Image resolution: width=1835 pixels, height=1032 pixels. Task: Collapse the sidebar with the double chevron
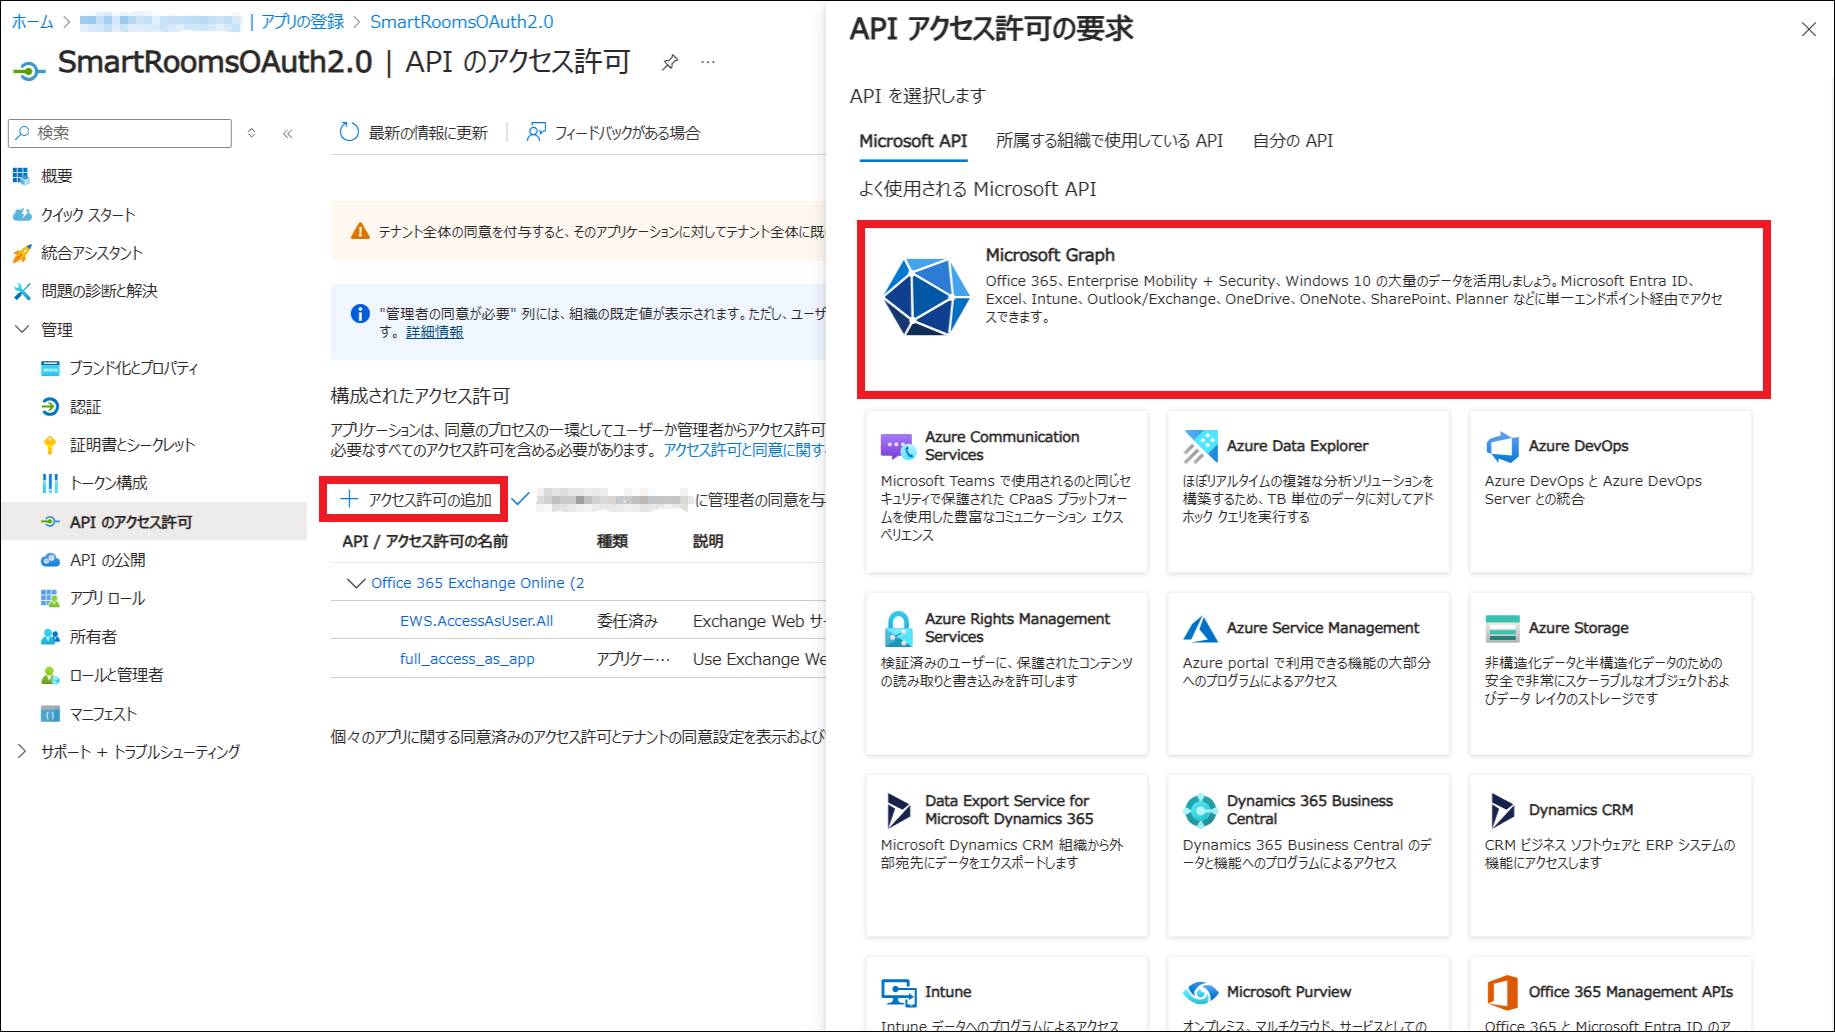288,133
